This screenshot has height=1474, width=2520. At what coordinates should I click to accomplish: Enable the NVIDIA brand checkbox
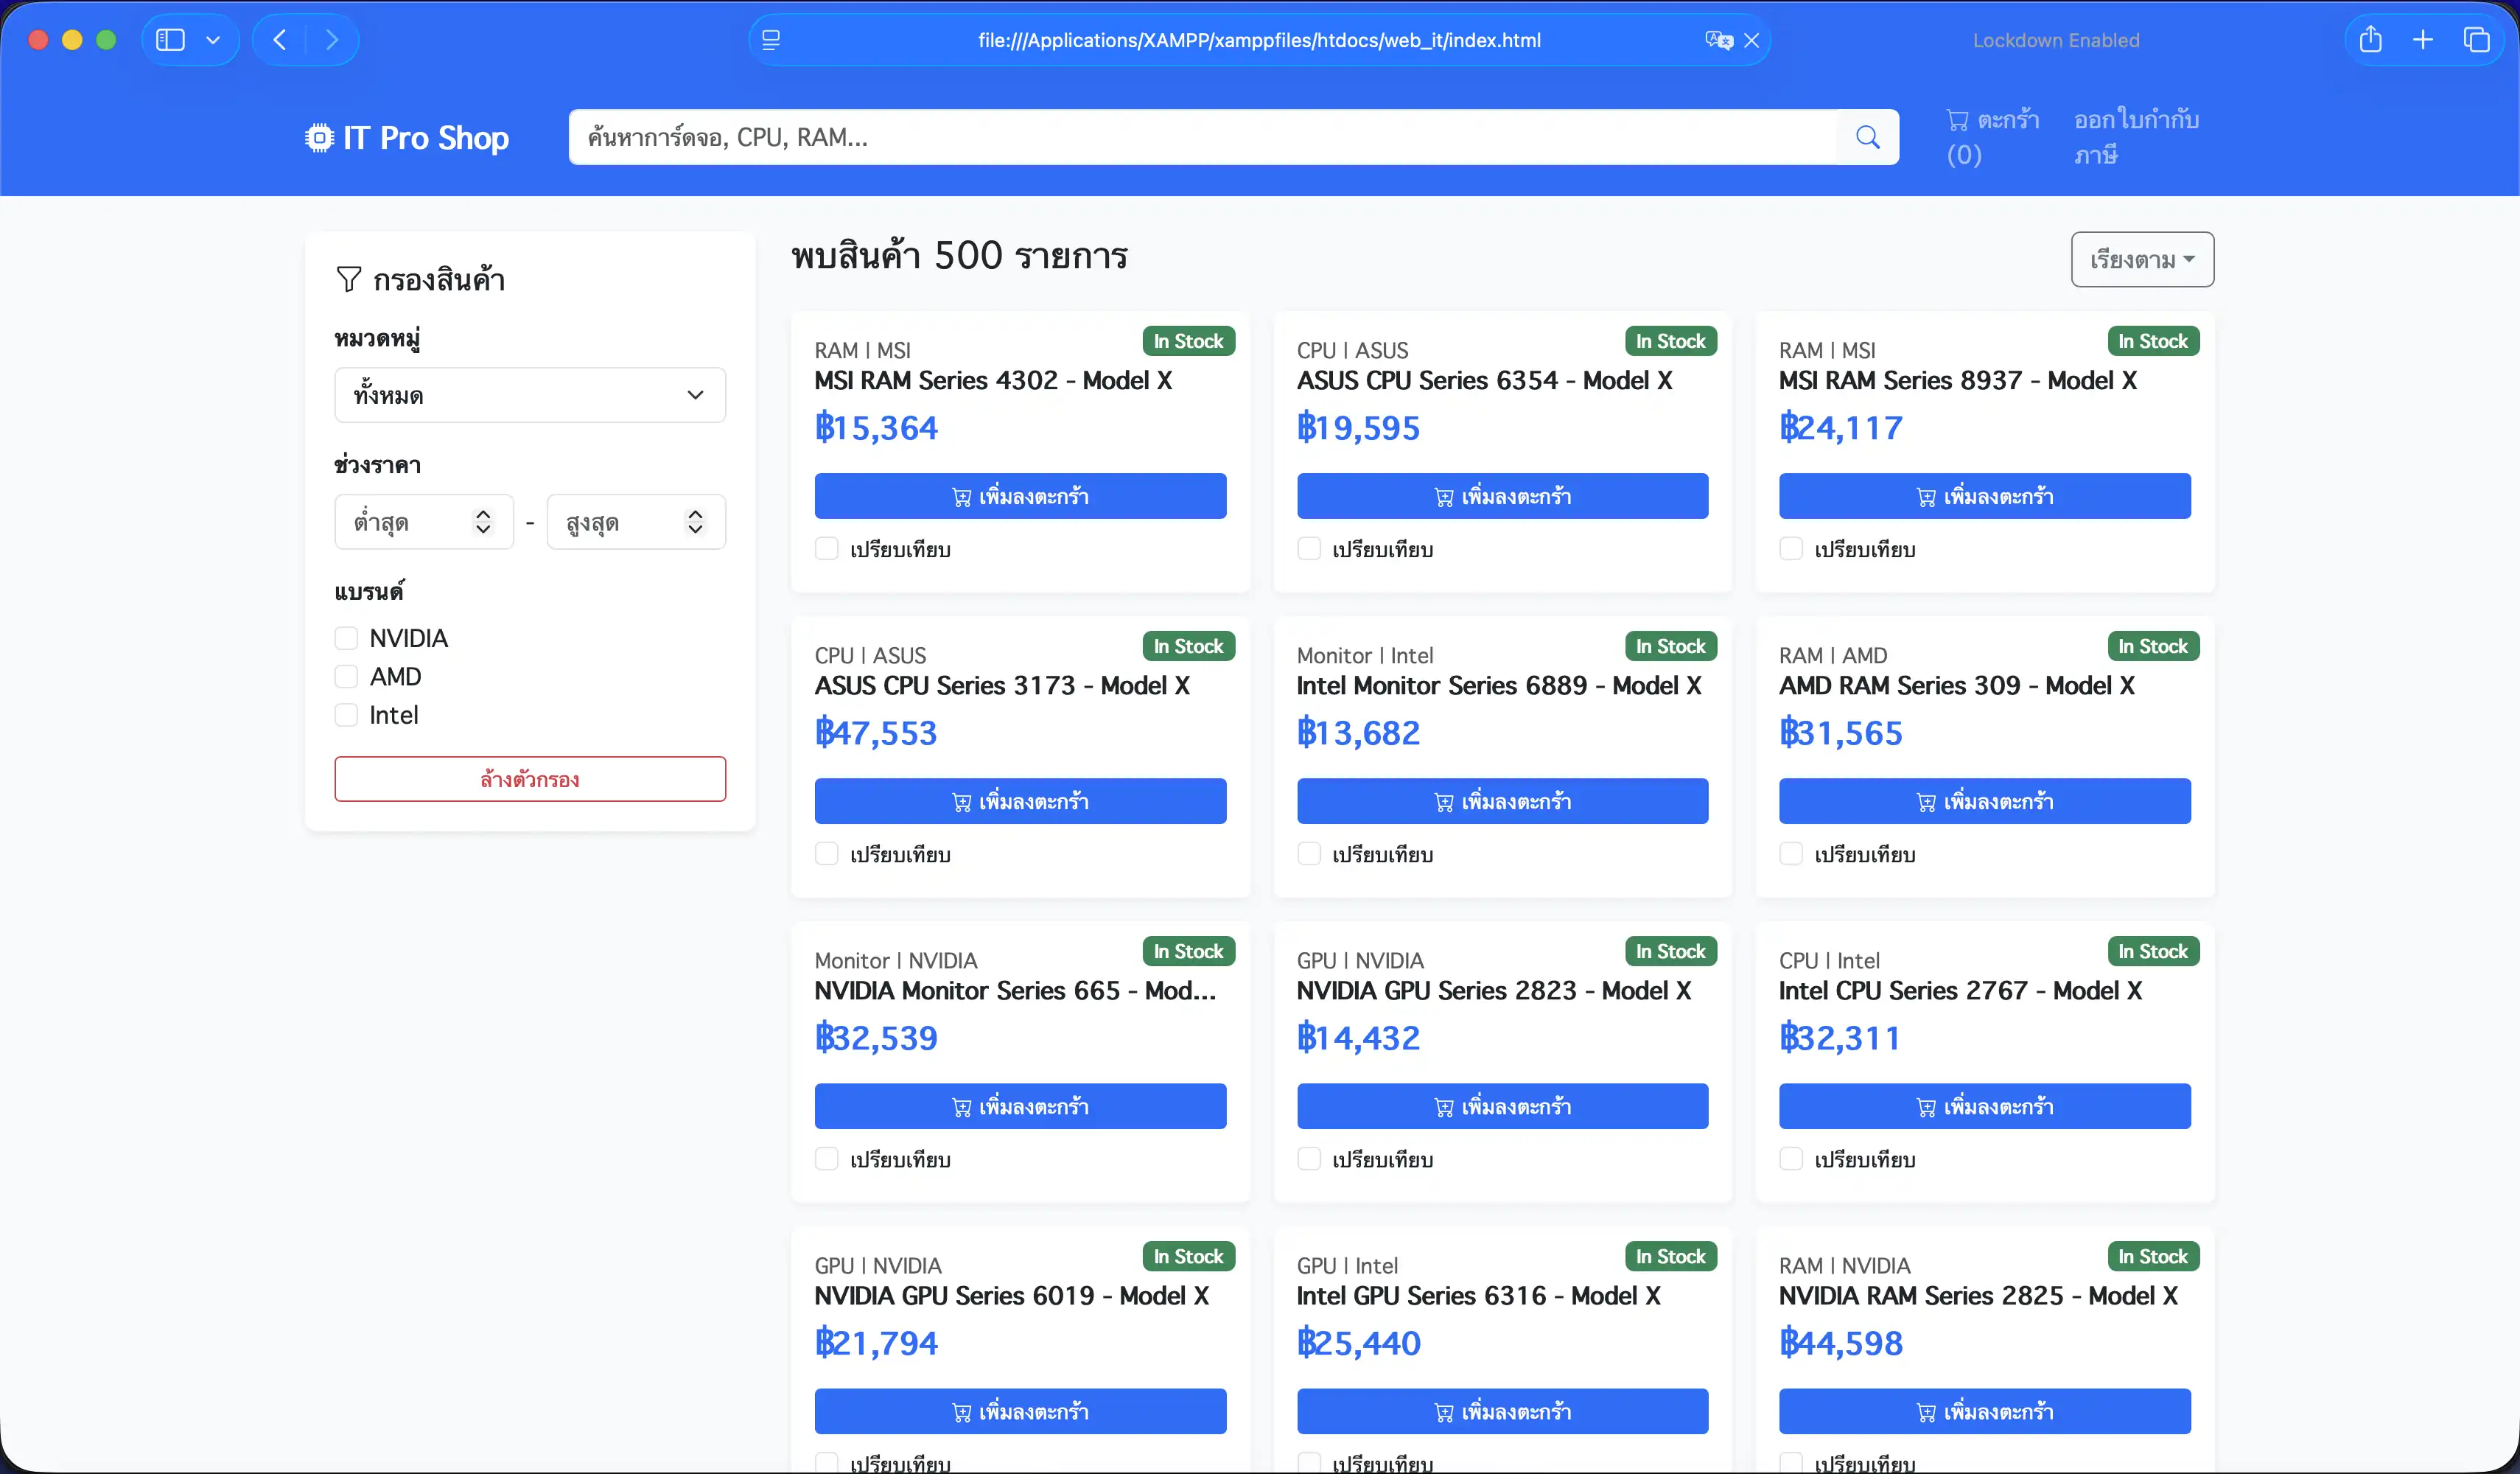(x=346, y=638)
